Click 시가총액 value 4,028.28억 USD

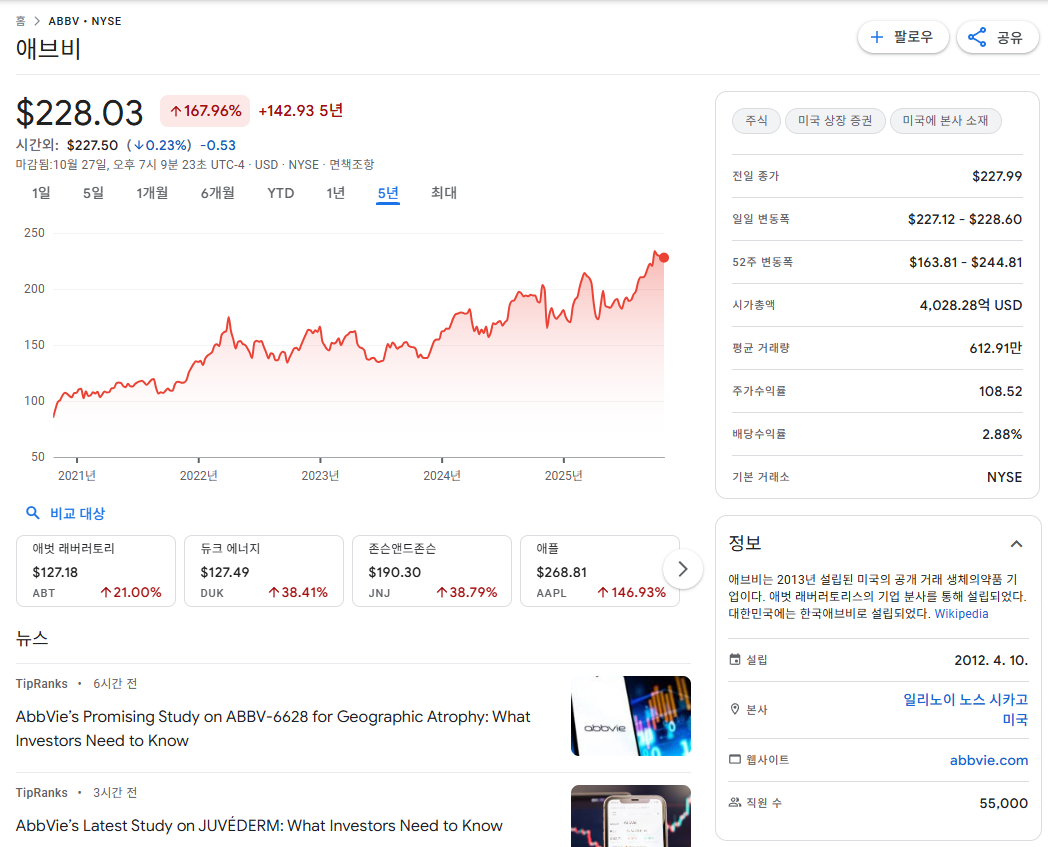pos(970,306)
